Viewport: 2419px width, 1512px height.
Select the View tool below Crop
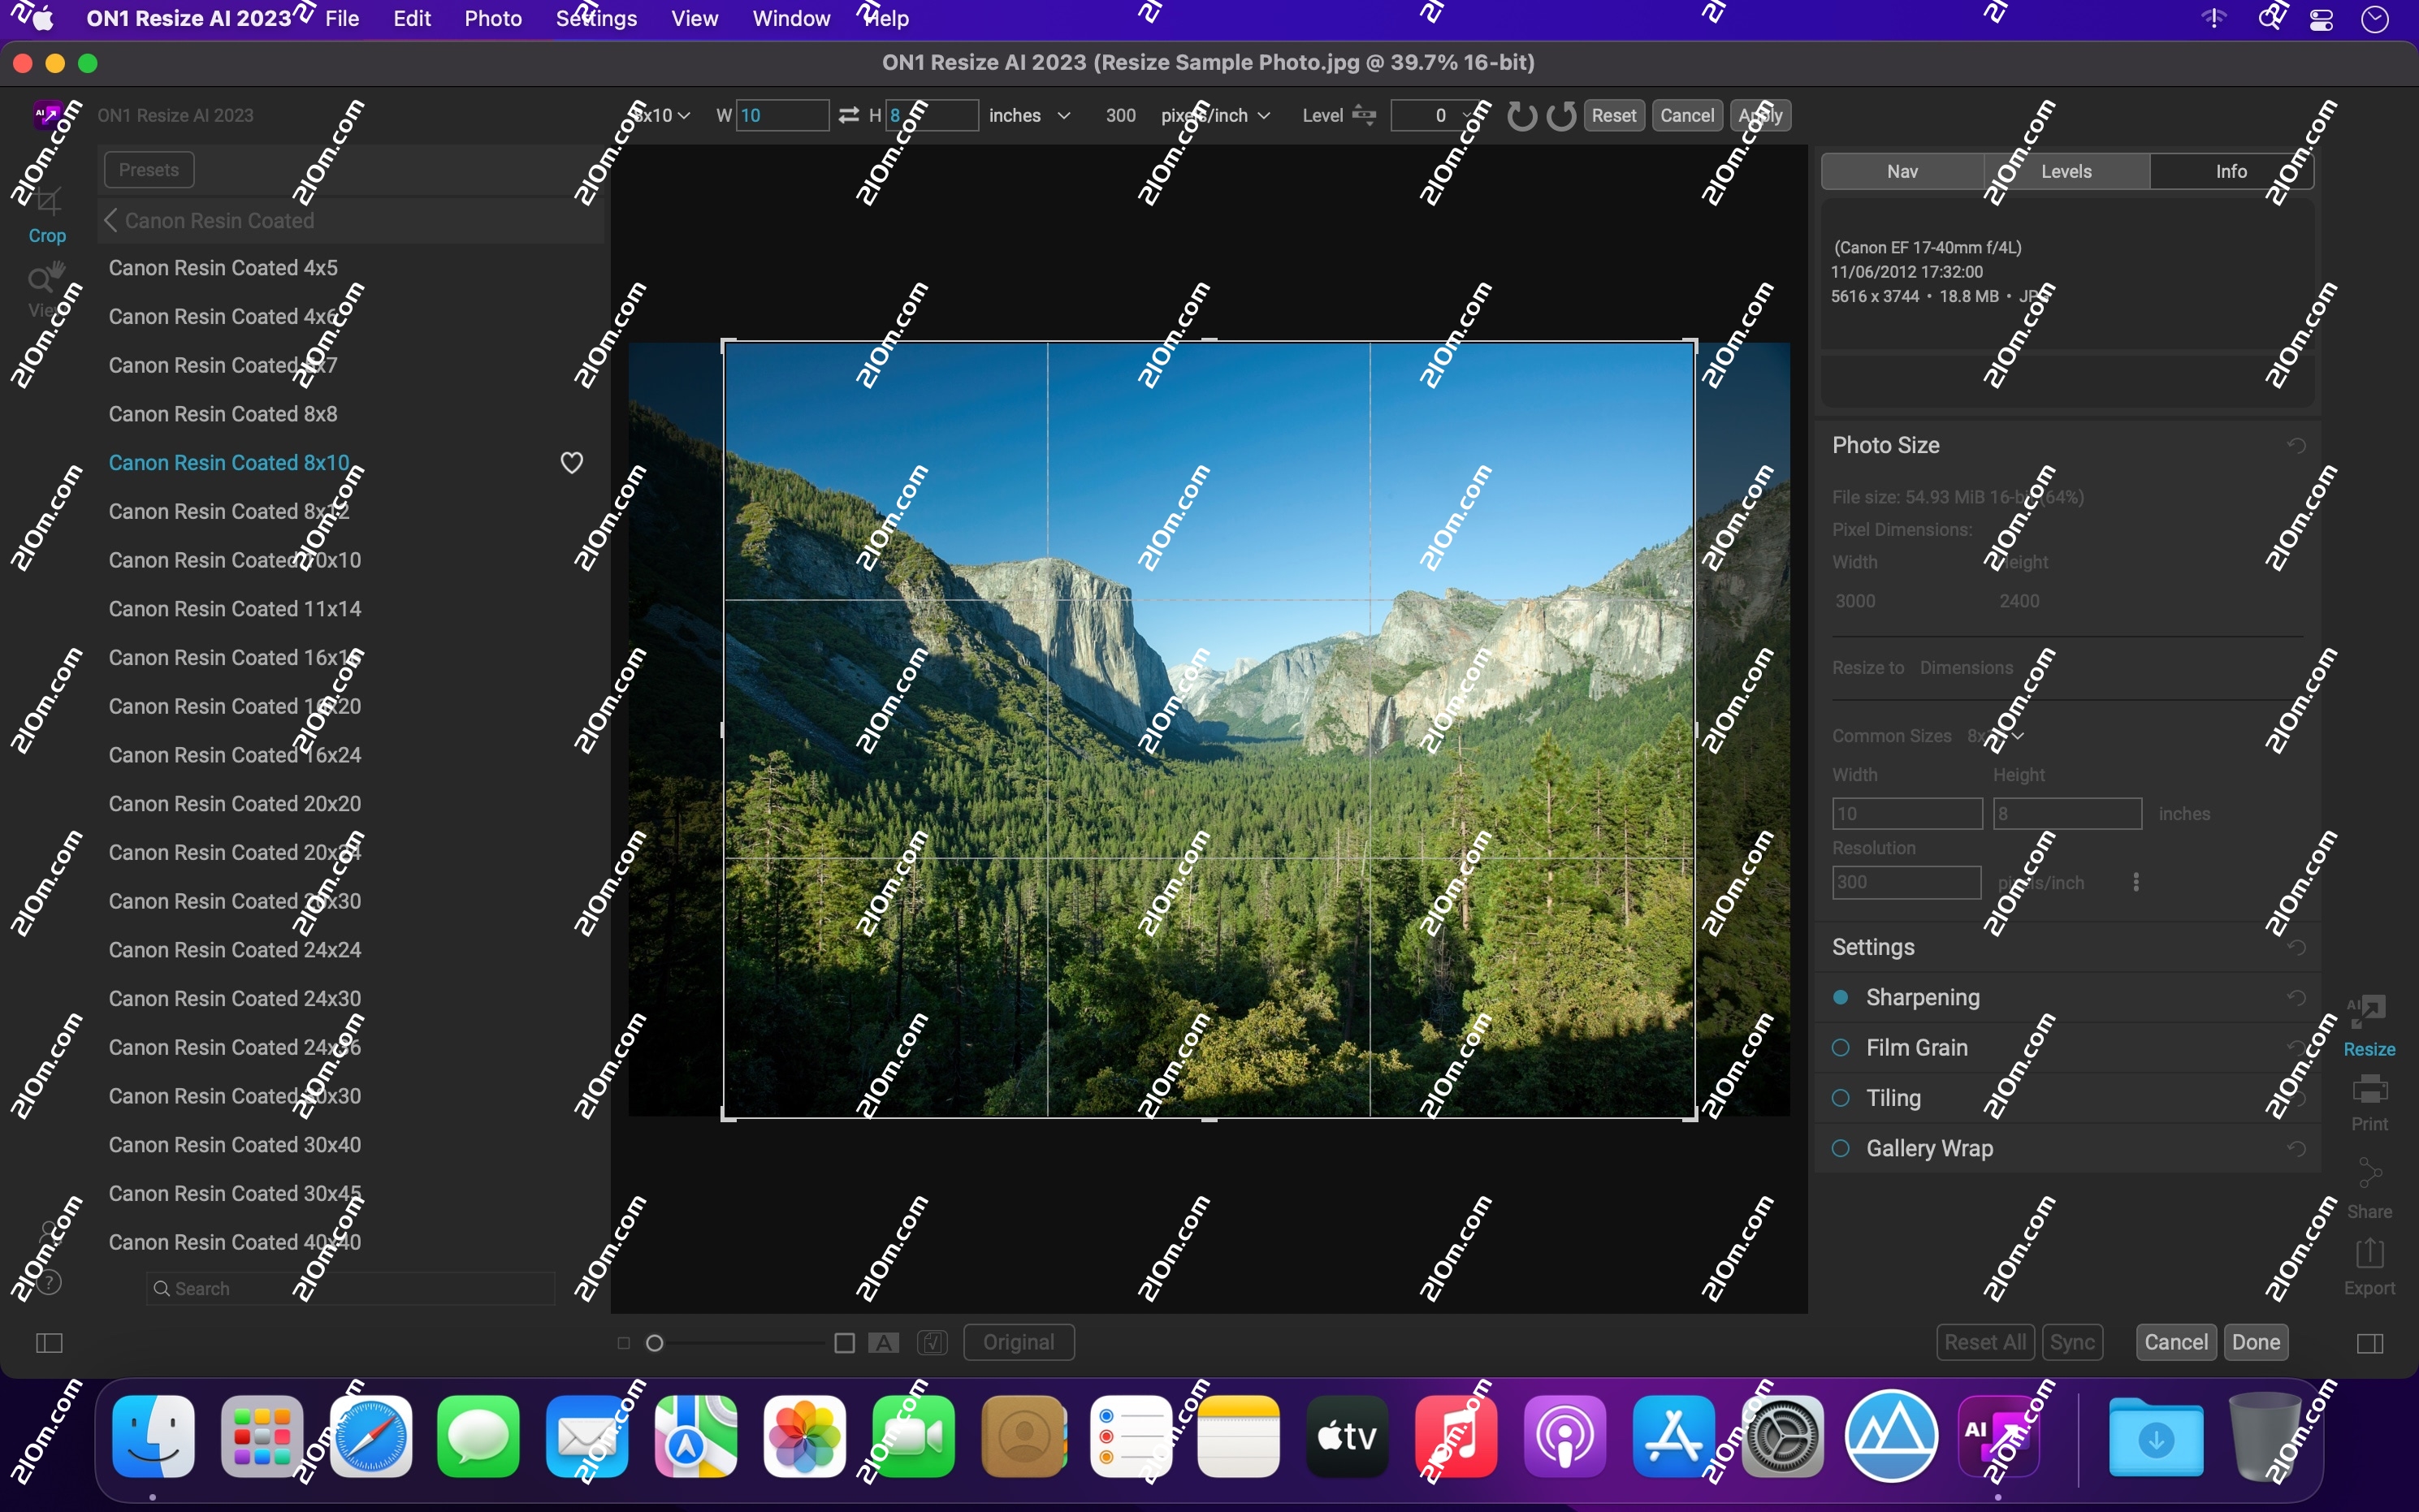coord(46,285)
